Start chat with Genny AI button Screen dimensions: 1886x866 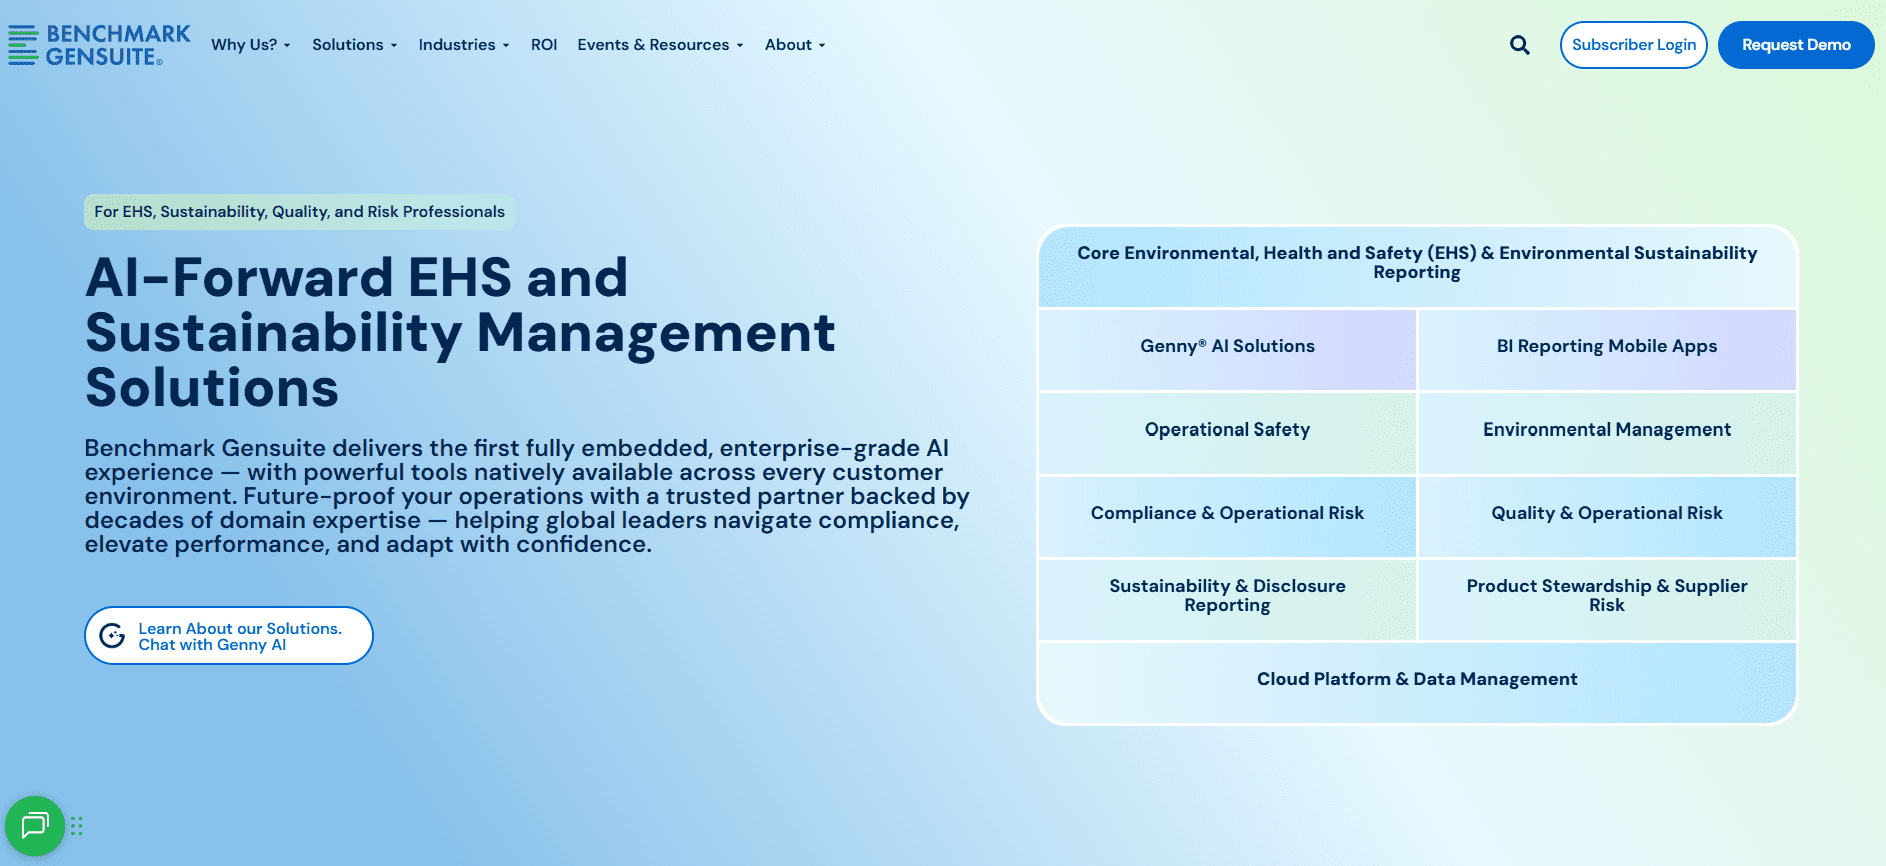pyautogui.click(x=229, y=636)
